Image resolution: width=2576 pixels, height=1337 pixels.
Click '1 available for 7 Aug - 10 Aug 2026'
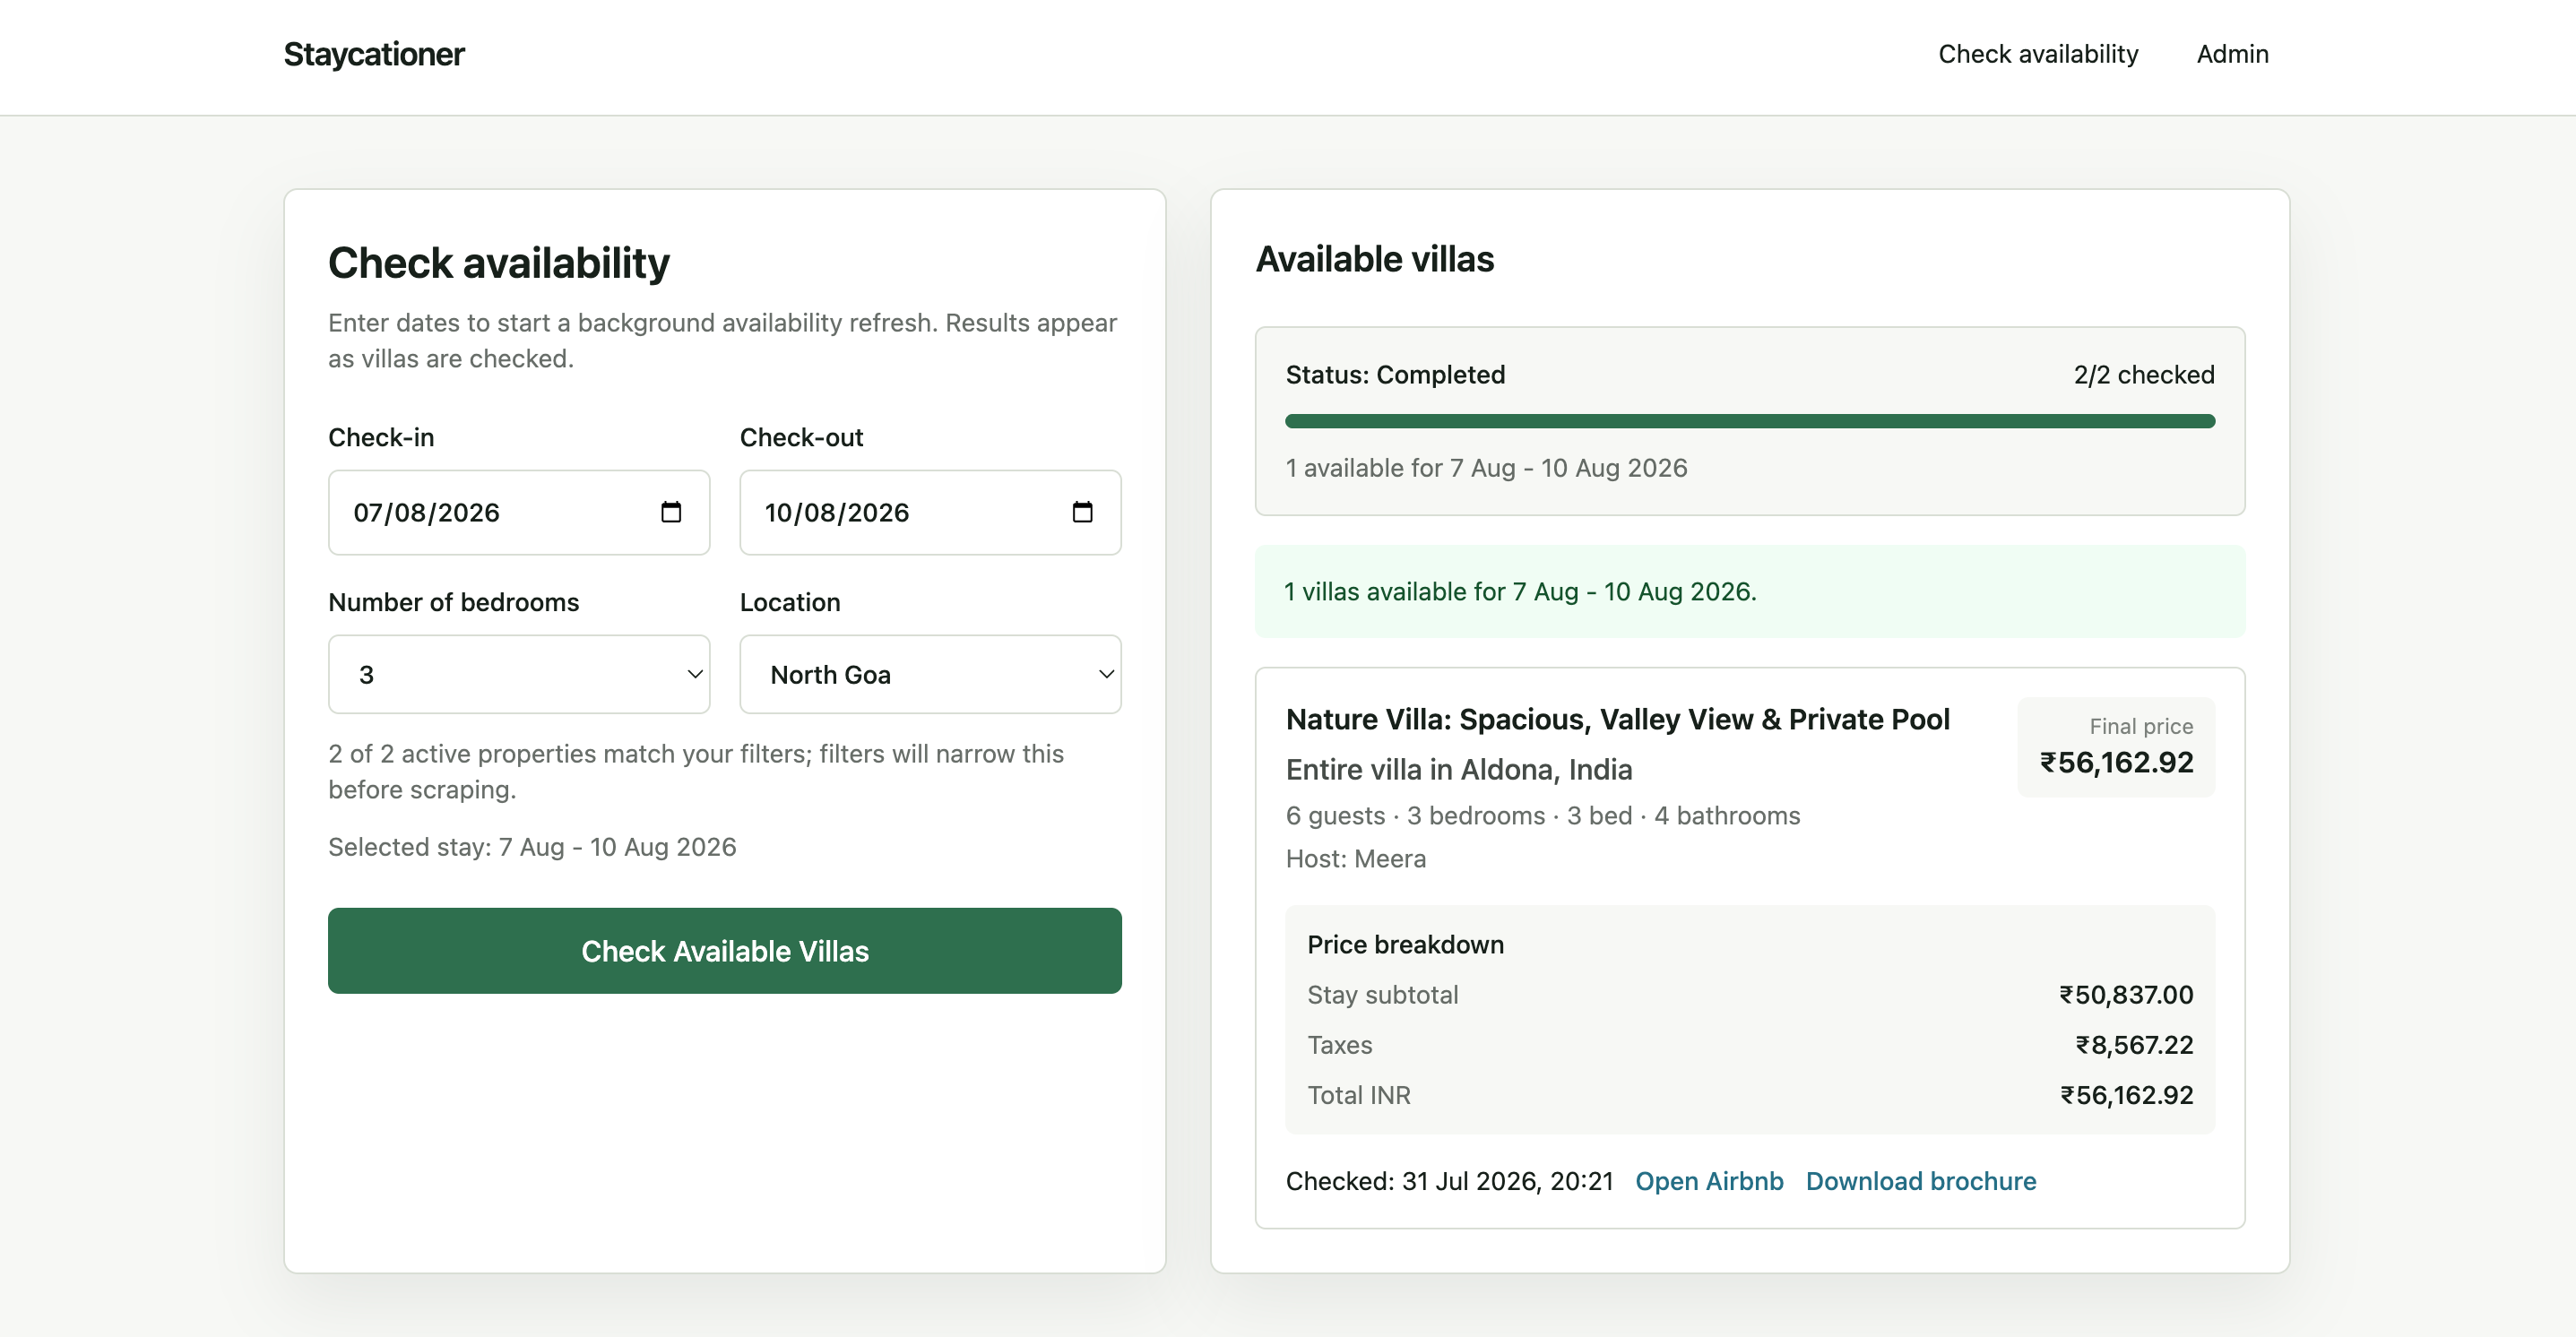(1486, 468)
